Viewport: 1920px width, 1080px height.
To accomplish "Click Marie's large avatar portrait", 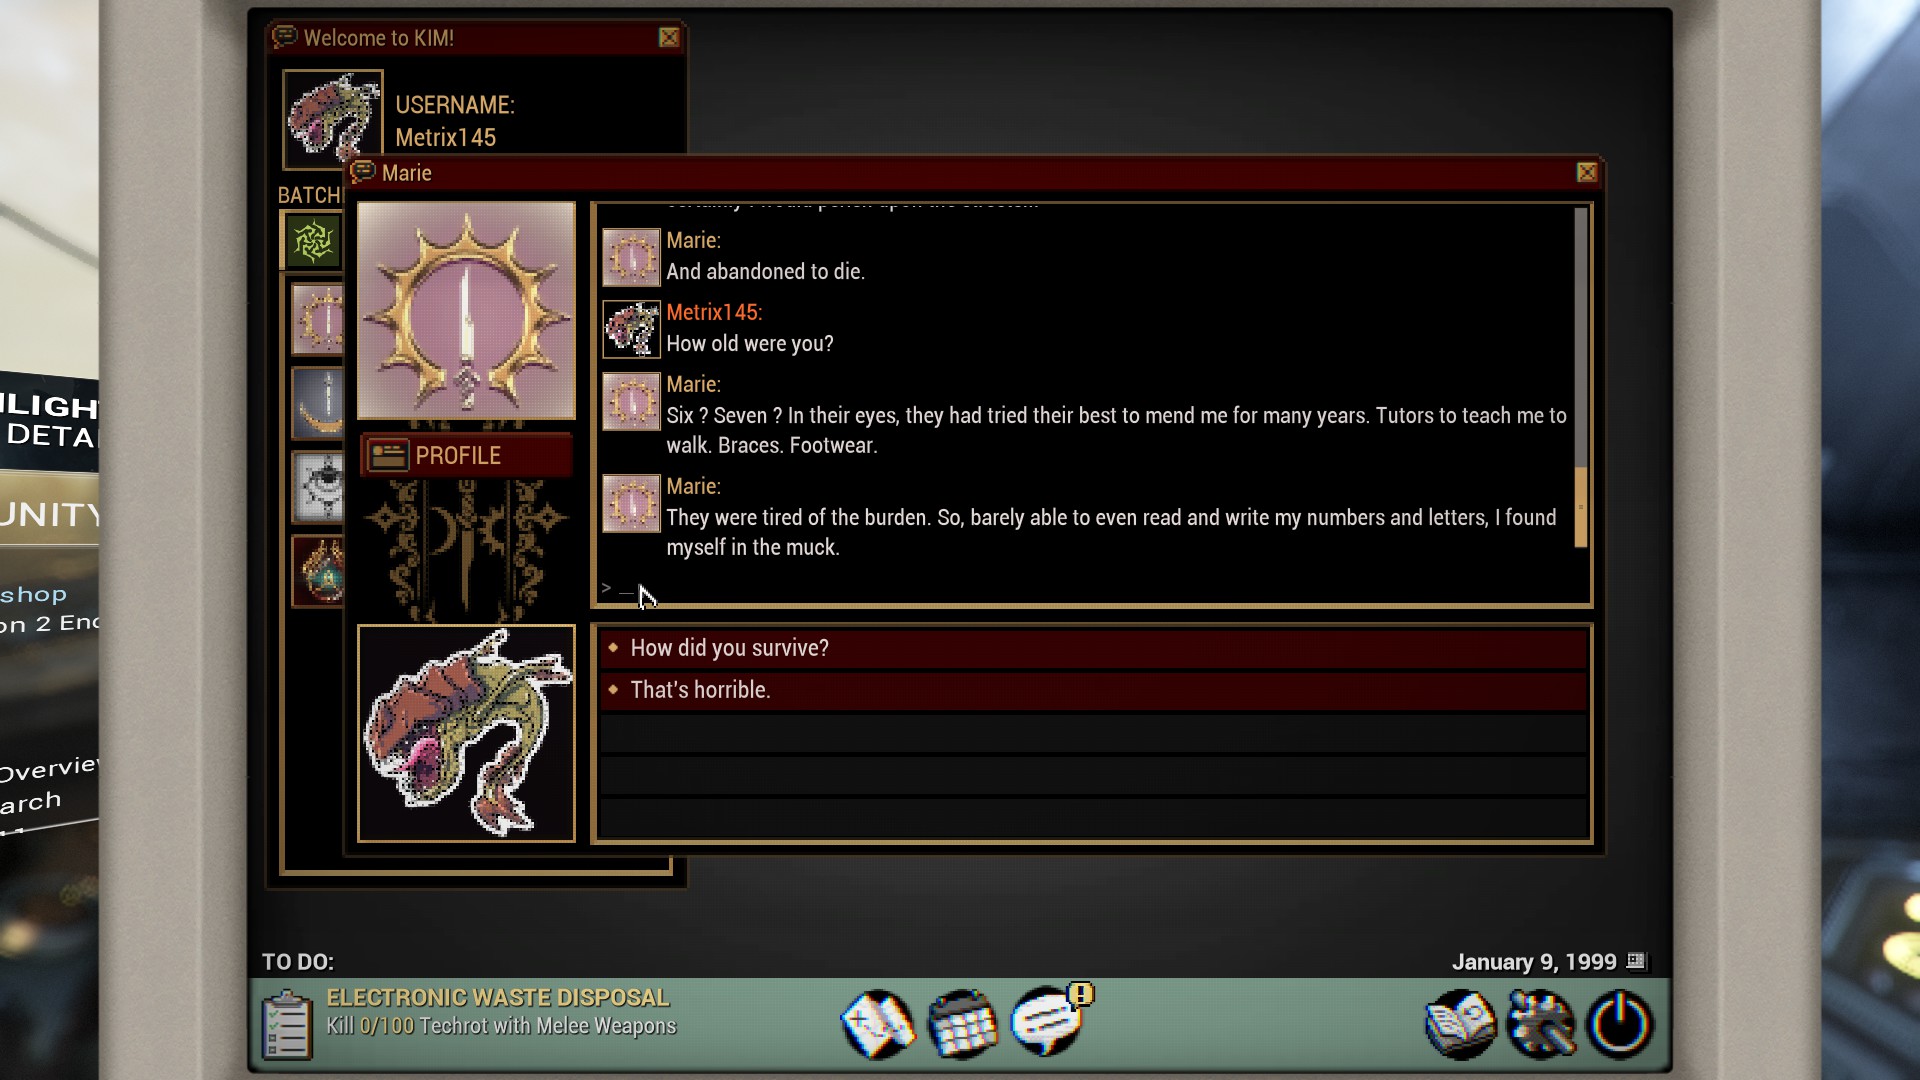I will tap(466, 310).
